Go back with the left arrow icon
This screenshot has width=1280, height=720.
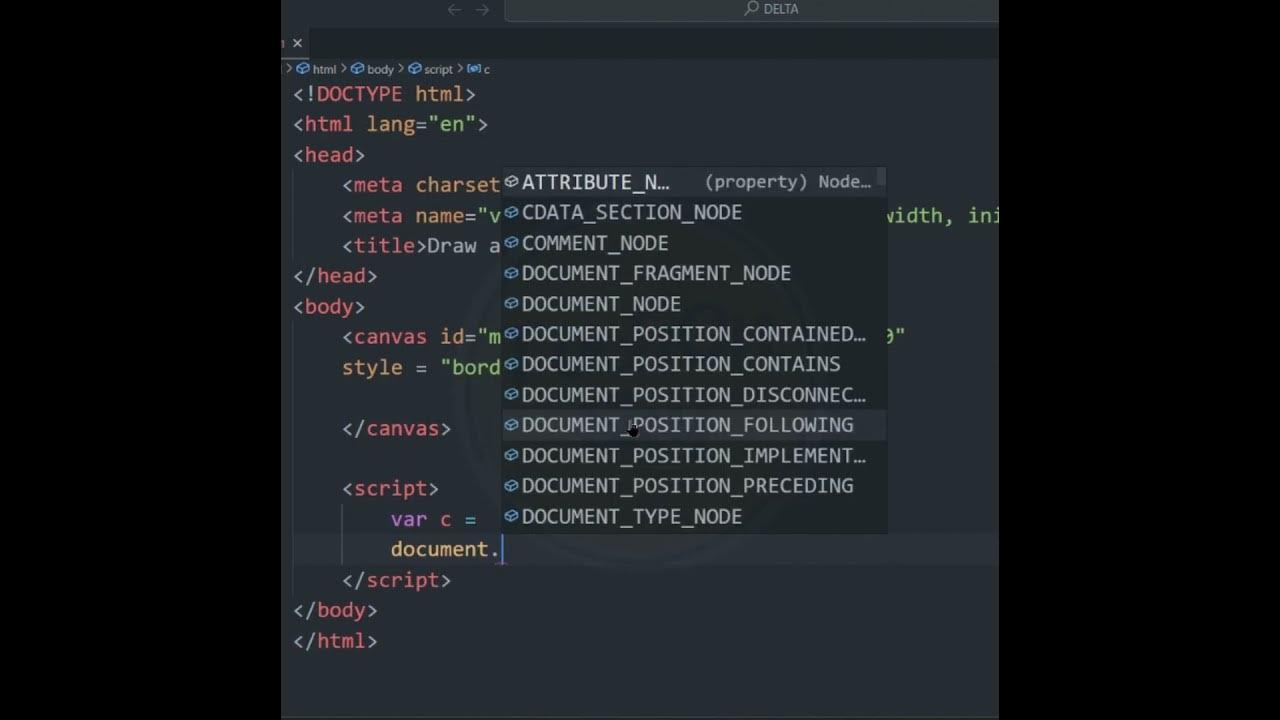(454, 9)
